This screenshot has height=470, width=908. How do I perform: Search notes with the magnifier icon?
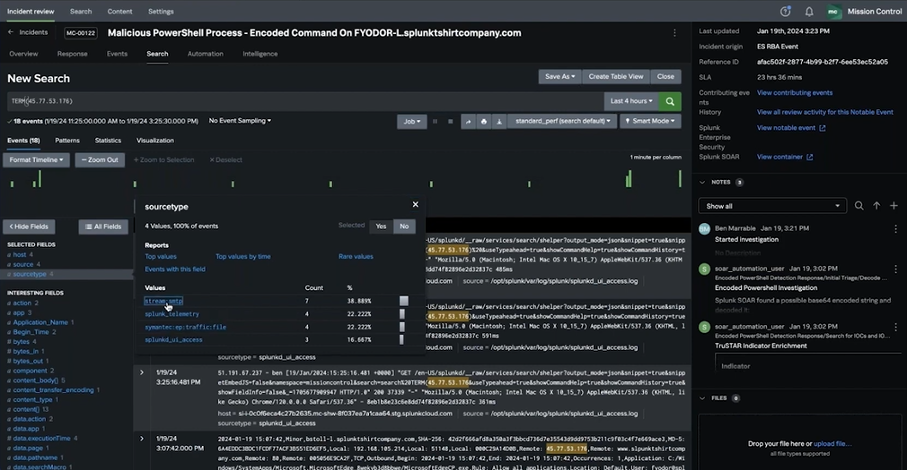[858, 206]
